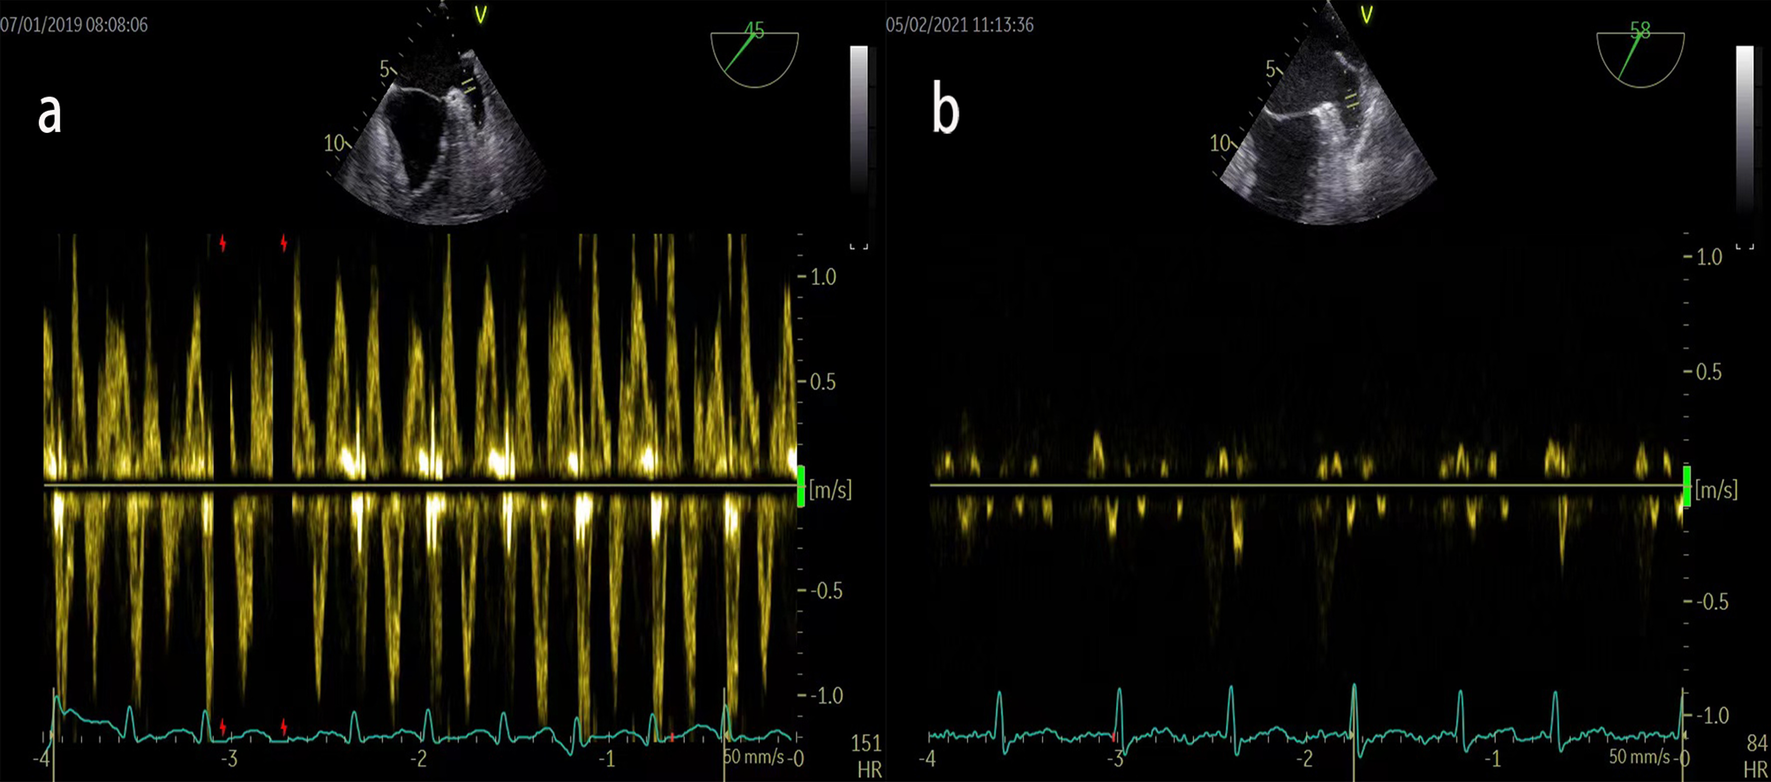1771x782 pixels.
Task: Click the depth label 10 in panel a
Action: click(334, 144)
